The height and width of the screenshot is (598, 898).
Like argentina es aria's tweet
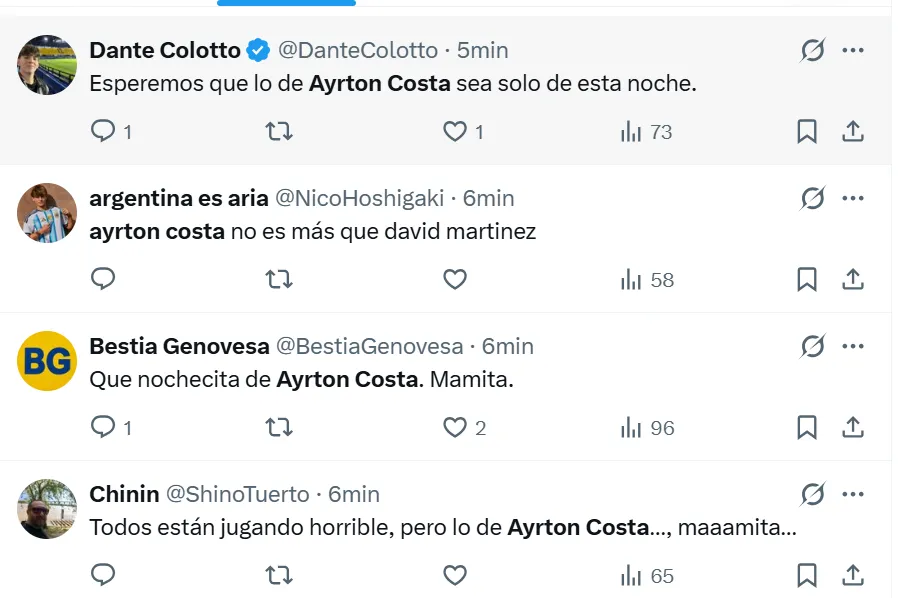pyautogui.click(x=455, y=279)
